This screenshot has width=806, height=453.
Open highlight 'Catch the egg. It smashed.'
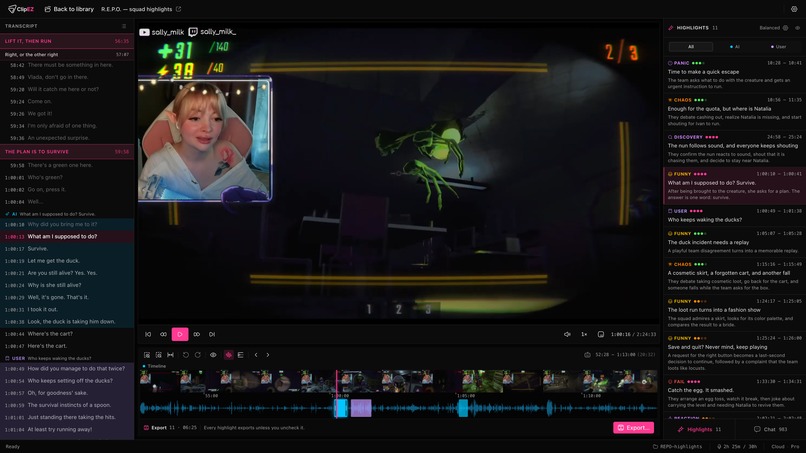pos(734,394)
